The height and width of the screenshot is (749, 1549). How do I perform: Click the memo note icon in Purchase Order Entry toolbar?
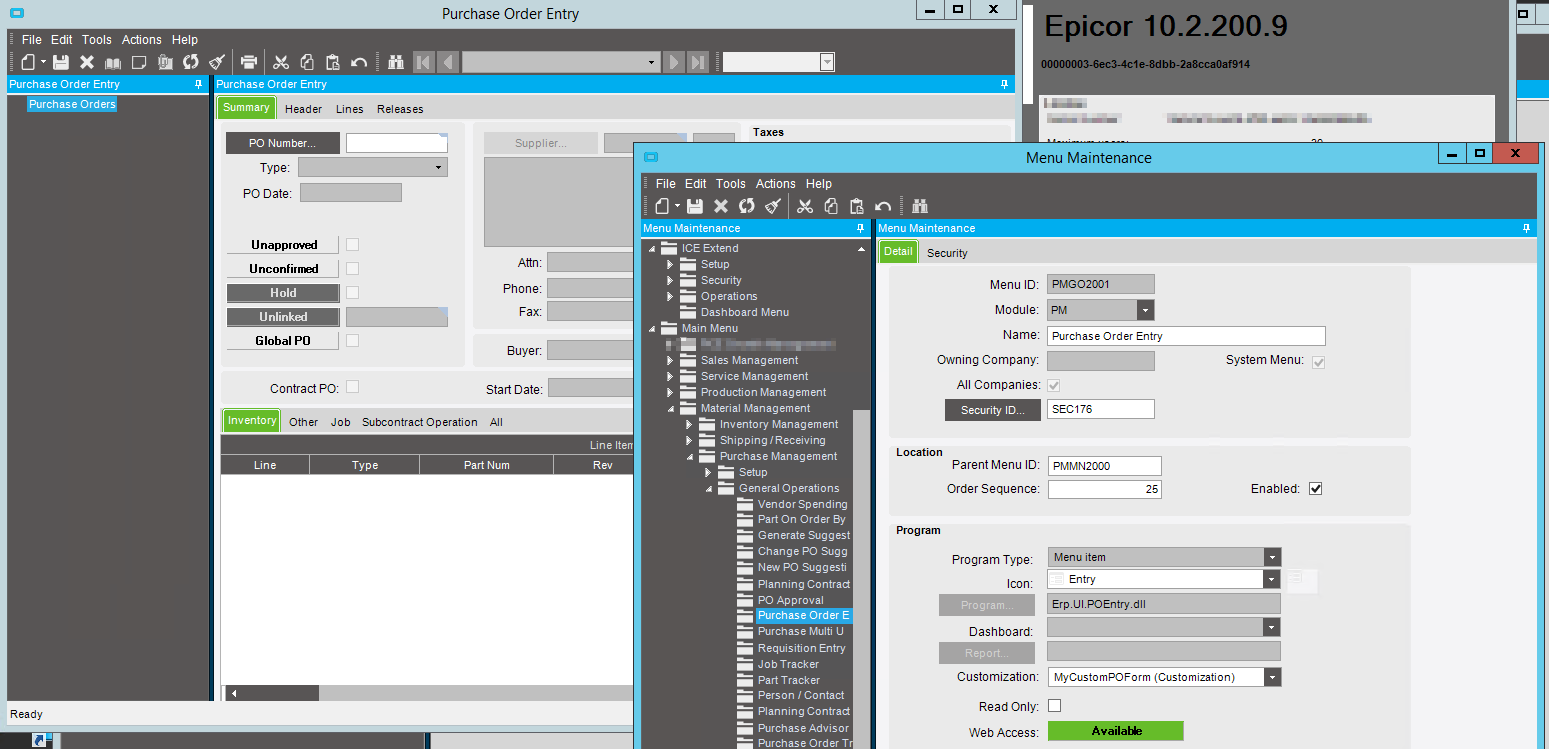point(139,62)
